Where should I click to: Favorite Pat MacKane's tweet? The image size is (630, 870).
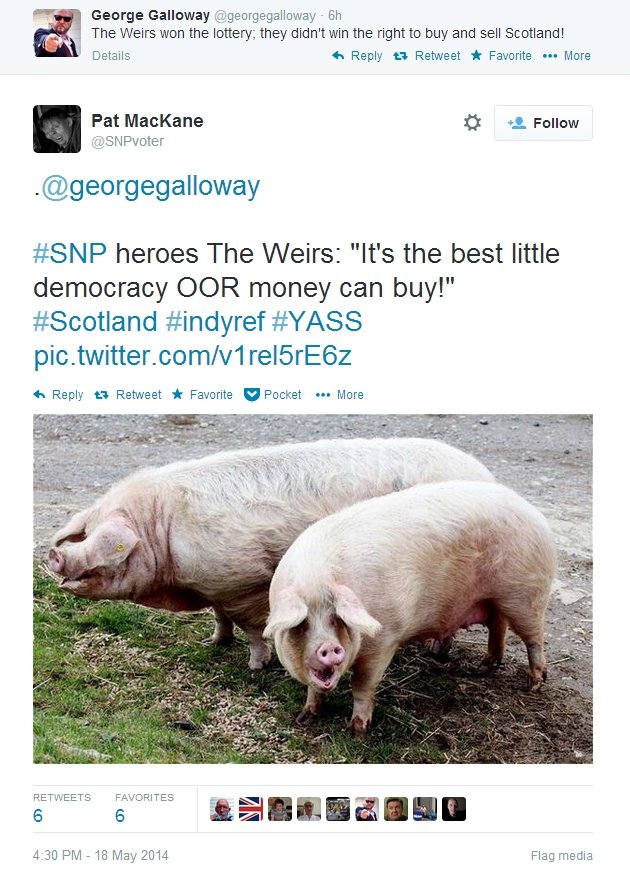pos(202,394)
